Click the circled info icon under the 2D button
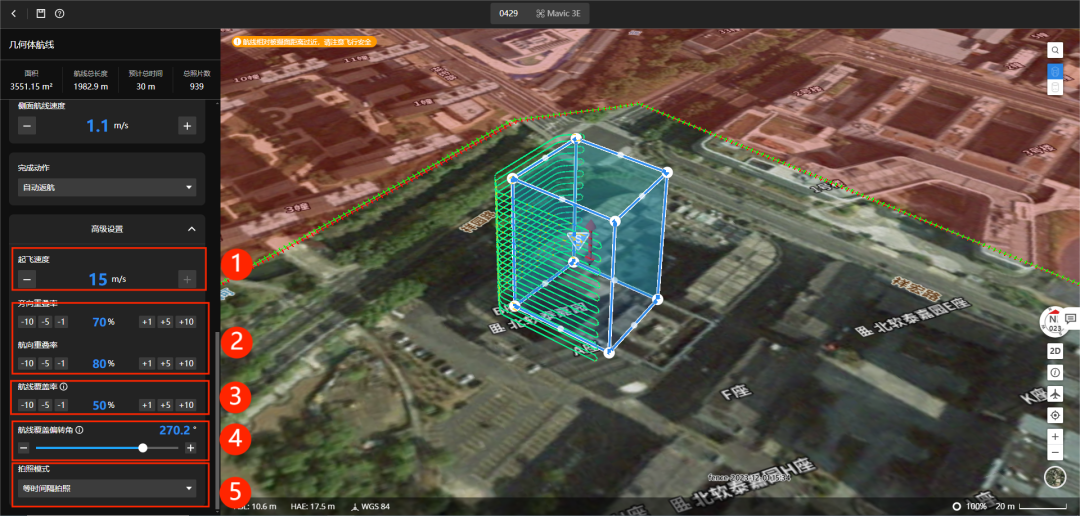The width and height of the screenshot is (1080, 516). 1055,373
